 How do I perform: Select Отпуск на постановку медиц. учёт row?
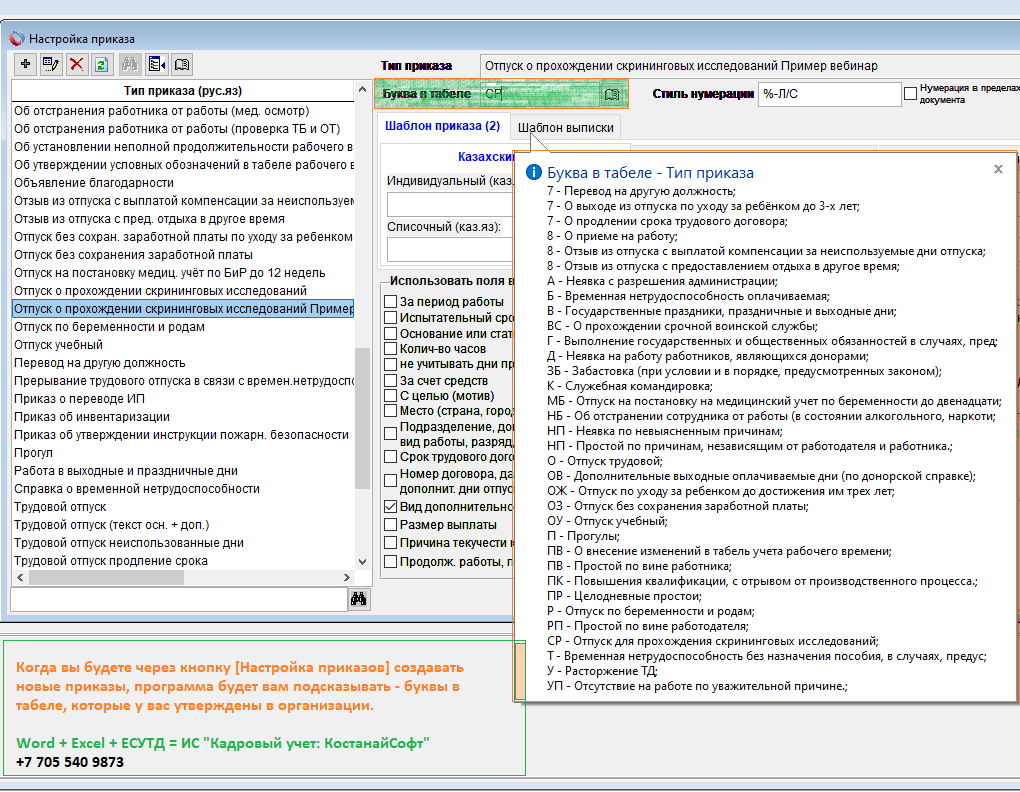click(x=183, y=273)
